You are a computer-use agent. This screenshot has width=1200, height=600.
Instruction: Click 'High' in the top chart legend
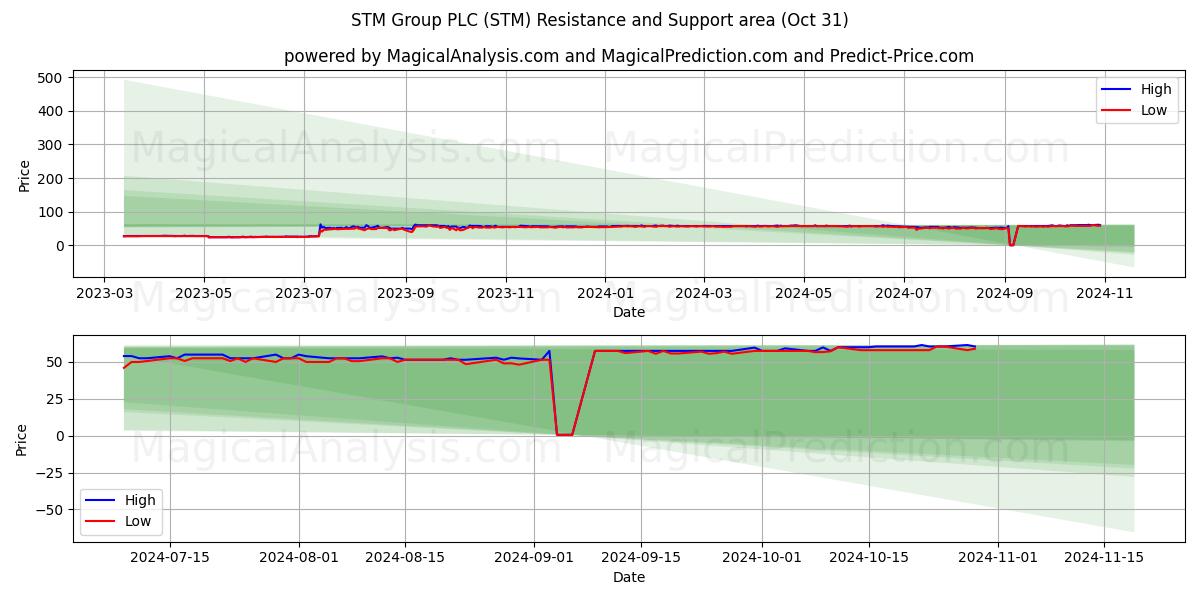[1156, 89]
